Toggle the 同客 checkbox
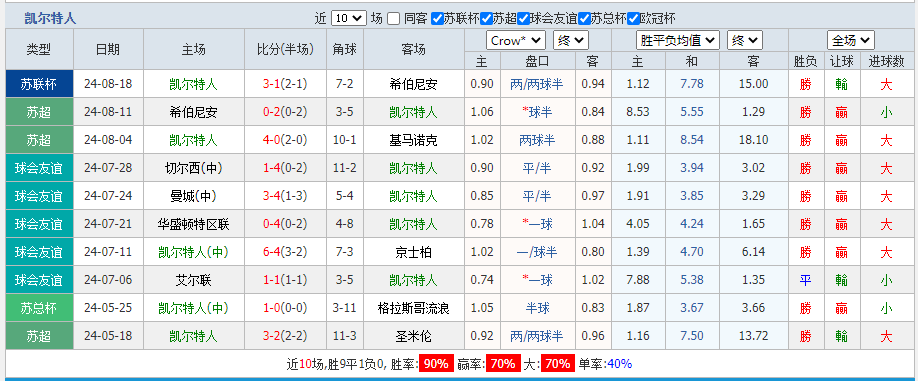 [x=394, y=19]
